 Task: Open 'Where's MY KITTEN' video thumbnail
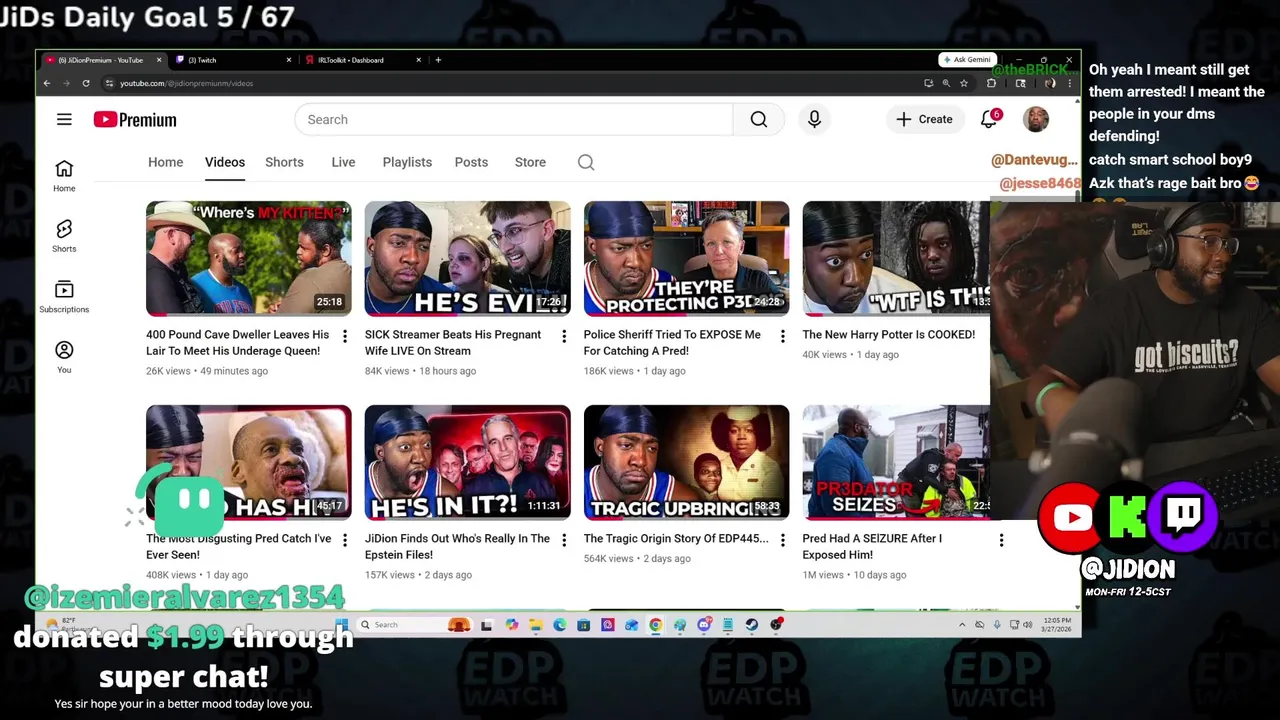248,258
